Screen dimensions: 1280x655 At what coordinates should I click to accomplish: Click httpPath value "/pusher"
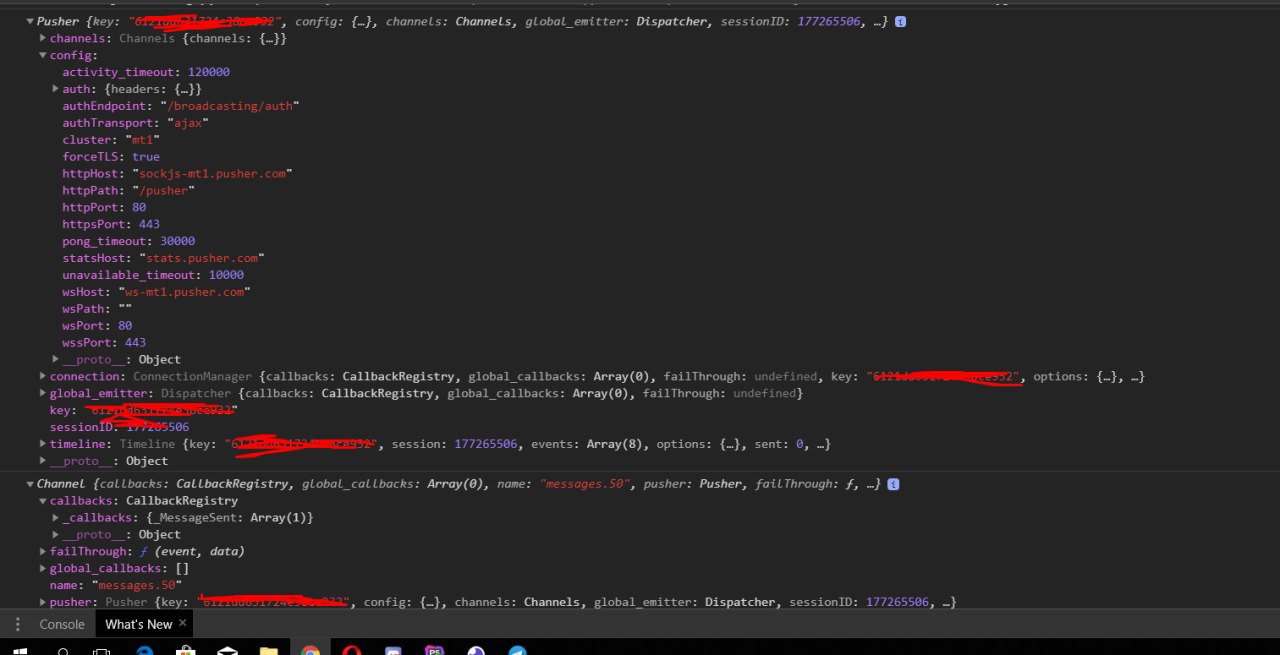tap(163, 190)
